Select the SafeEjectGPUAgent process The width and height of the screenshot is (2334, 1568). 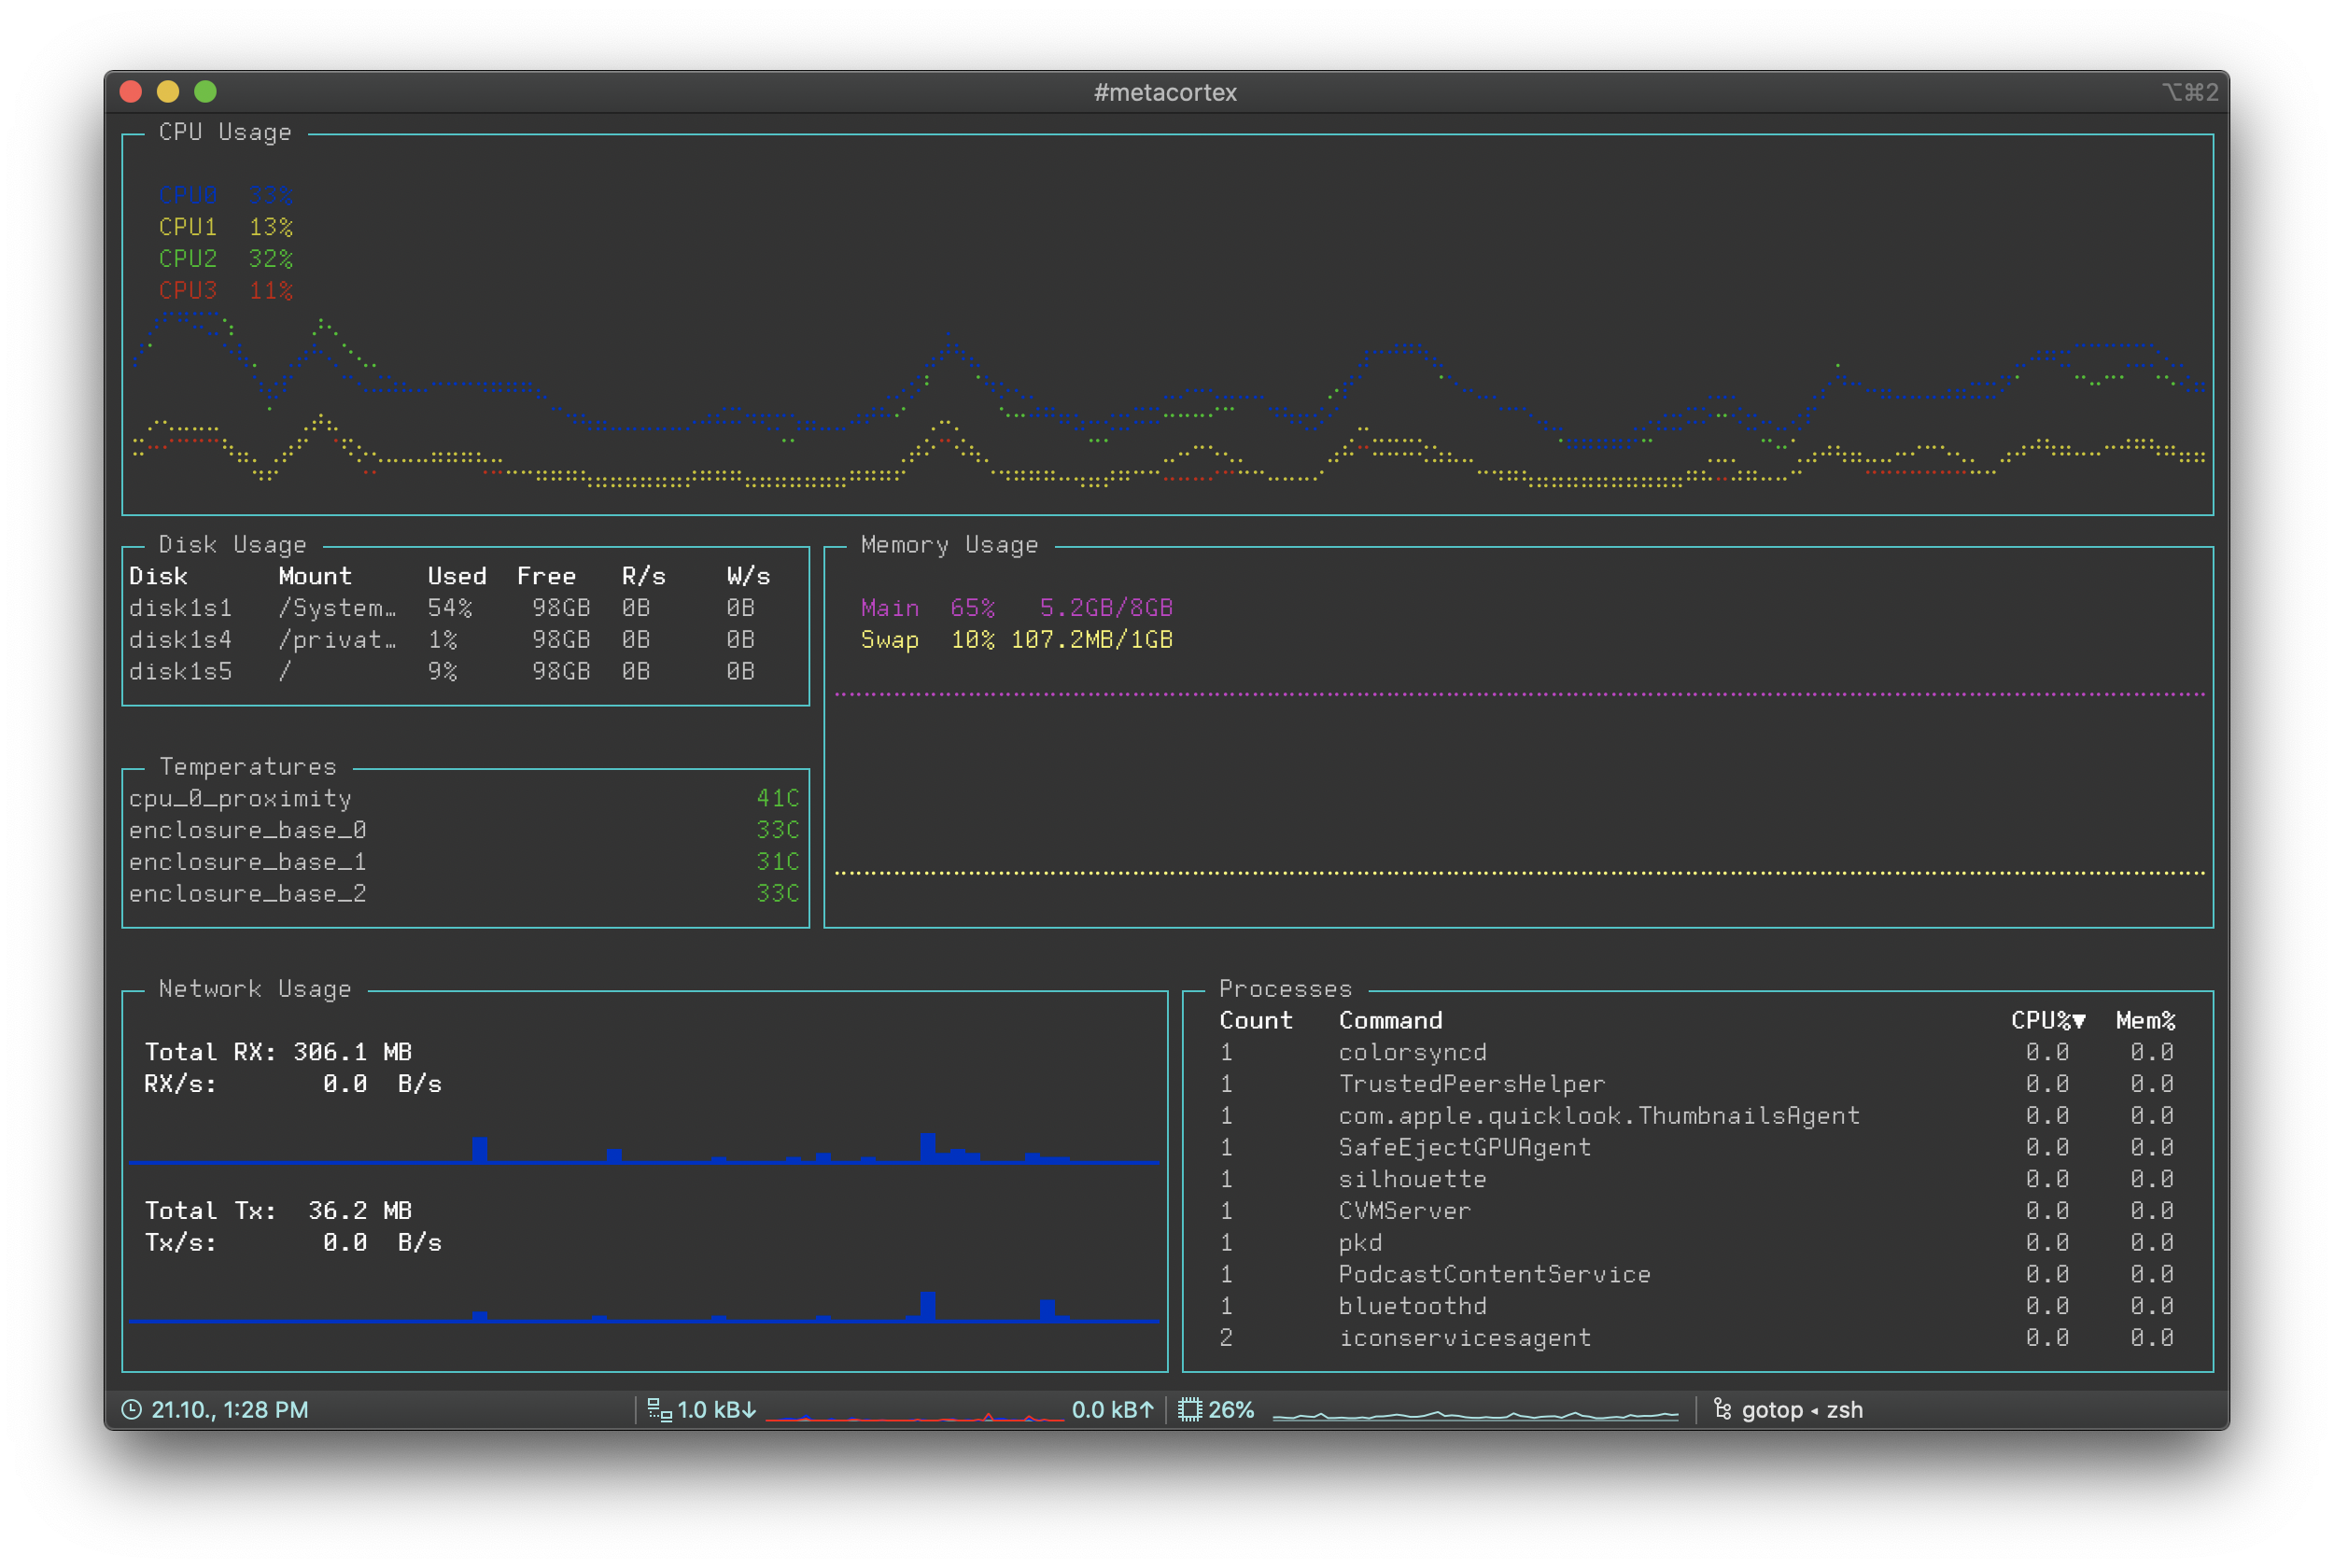tap(1697, 1148)
